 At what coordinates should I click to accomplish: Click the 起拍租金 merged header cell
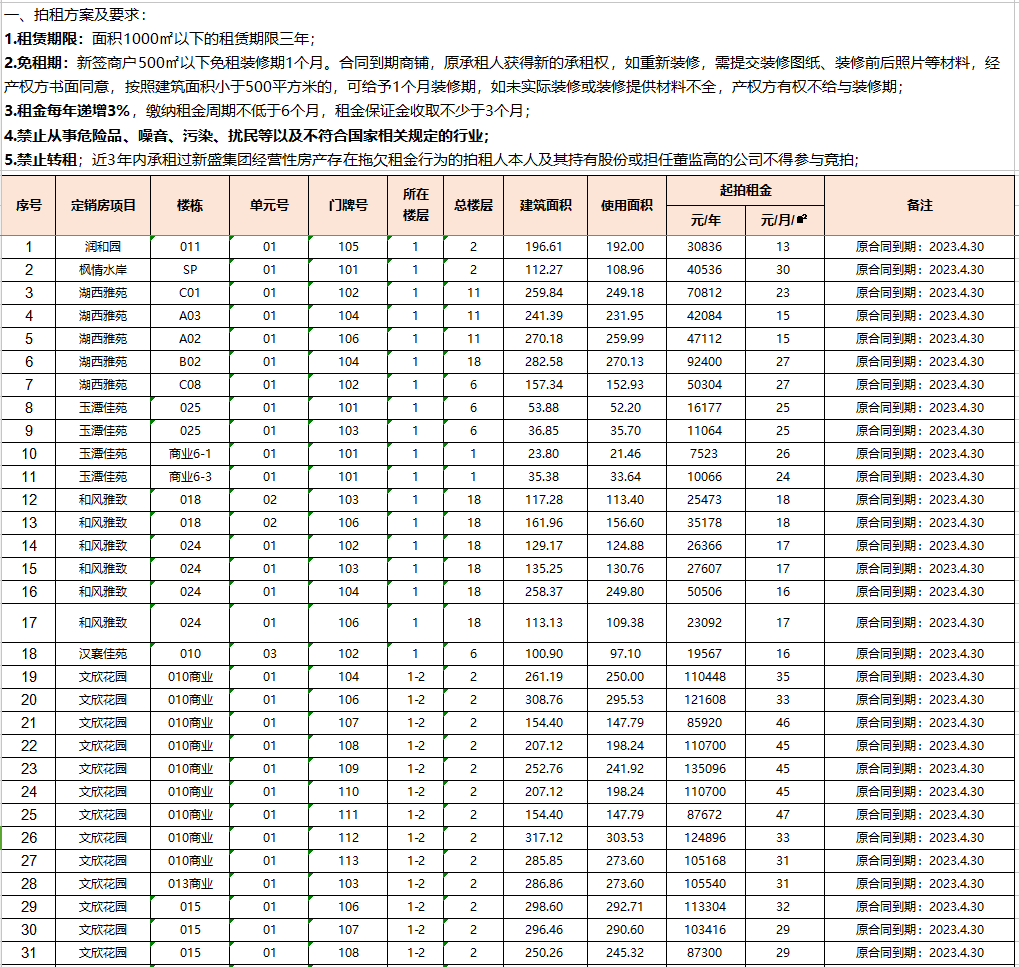[745, 190]
